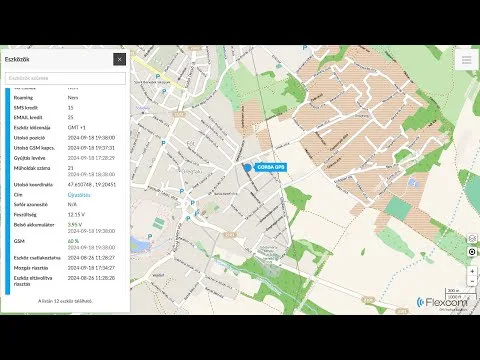Open the map layers selector icon
The image size is (480, 360).
pos(472,238)
